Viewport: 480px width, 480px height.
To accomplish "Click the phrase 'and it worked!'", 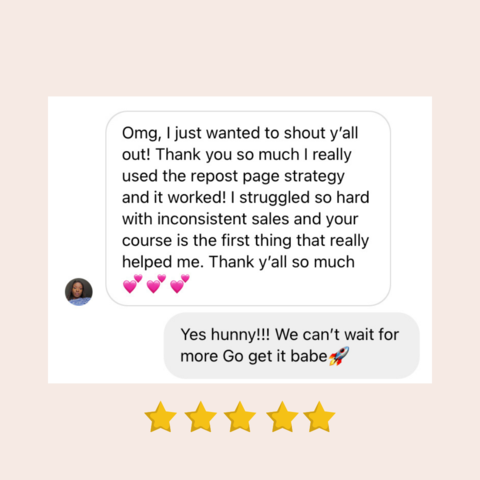I will [x=174, y=197].
